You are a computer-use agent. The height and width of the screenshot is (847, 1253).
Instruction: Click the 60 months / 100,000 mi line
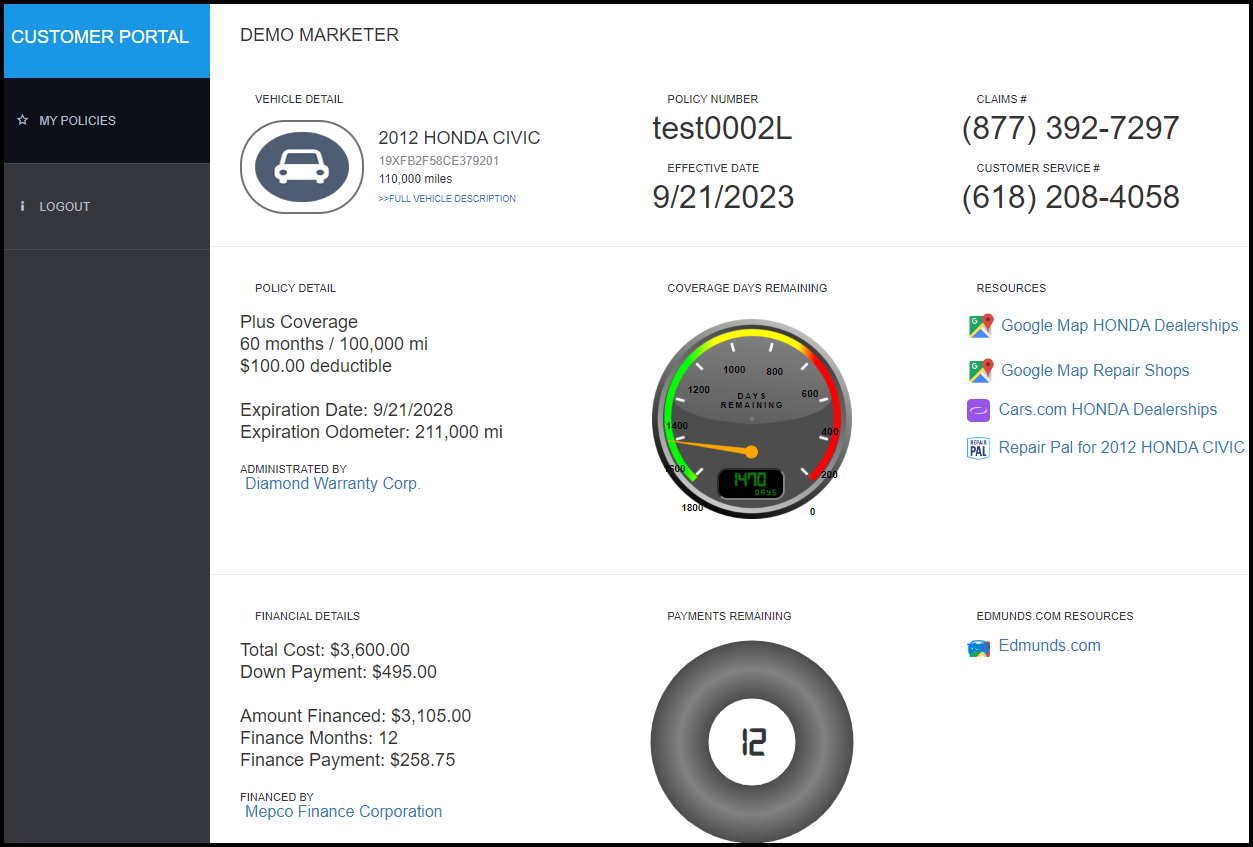click(334, 344)
